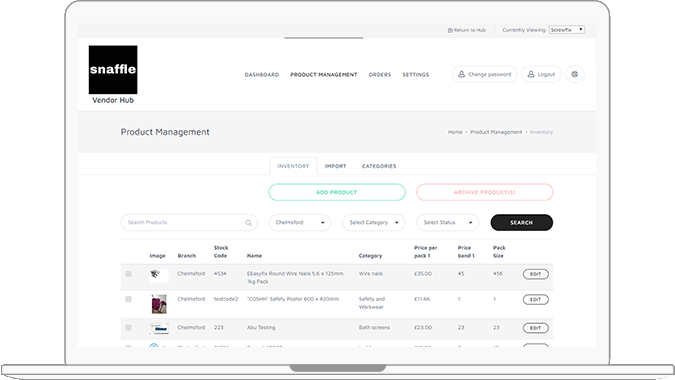This screenshot has width=675, height=380.
Task: Click the Return to Hub icon
Action: pyautogui.click(x=450, y=30)
